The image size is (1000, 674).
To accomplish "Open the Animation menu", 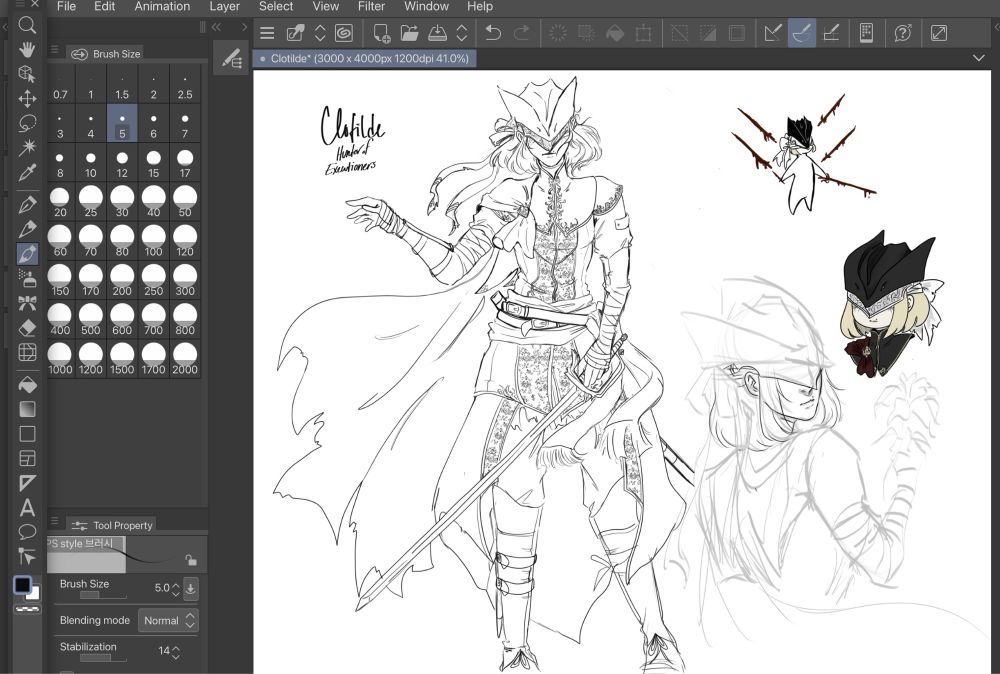I will (x=162, y=6).
